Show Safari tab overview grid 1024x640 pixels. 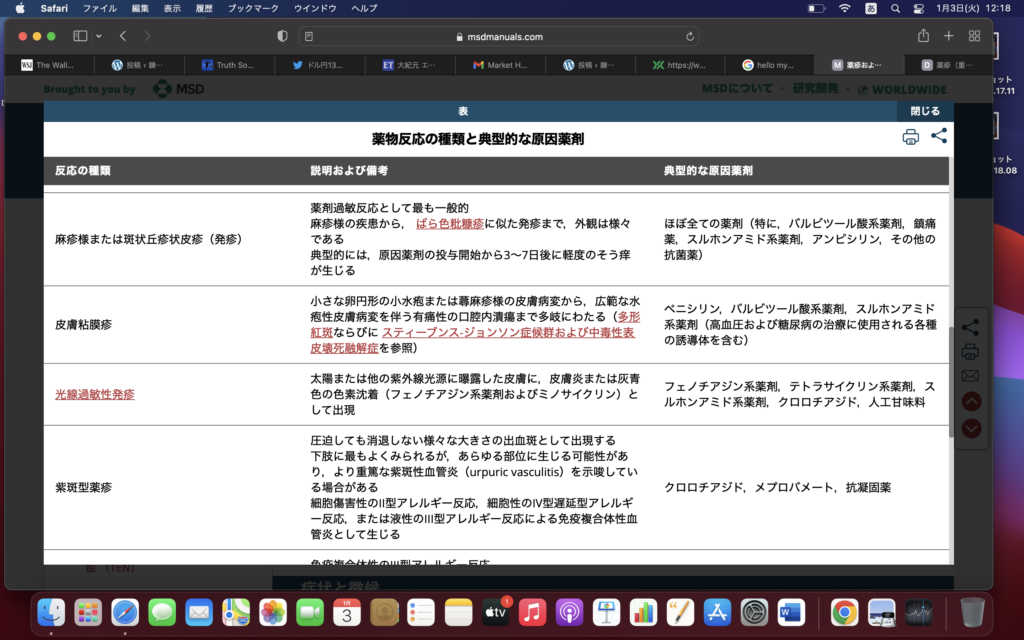tap(974, 36)
